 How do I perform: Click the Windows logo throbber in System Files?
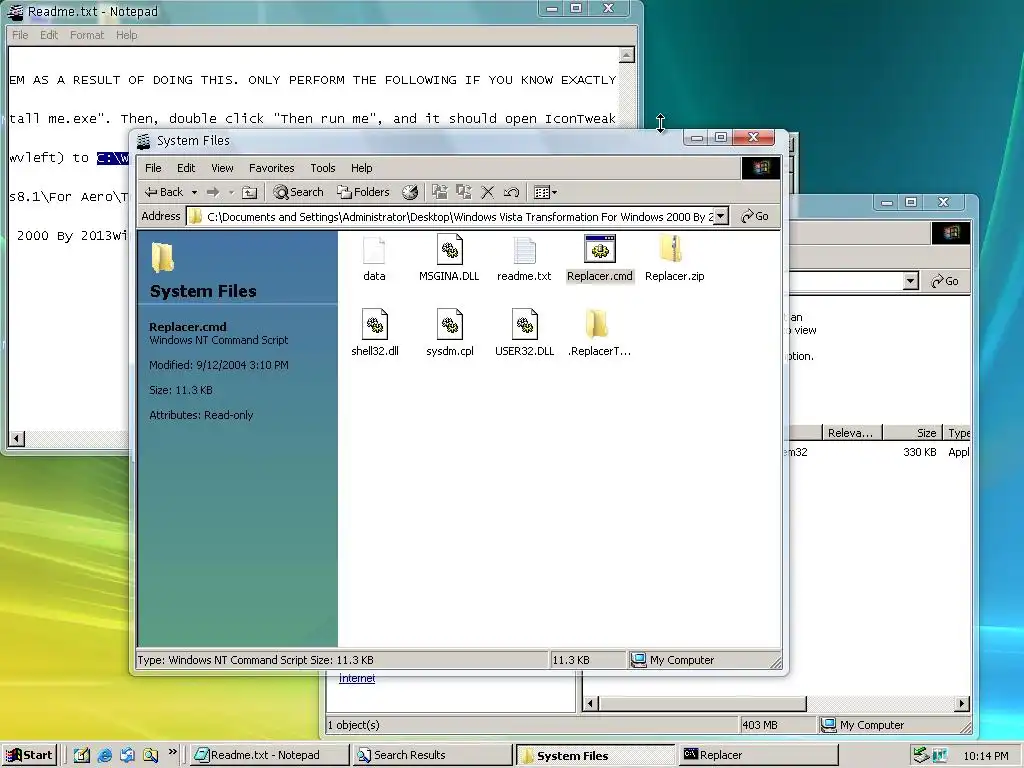pyautogui.click(x=761, y=168)
